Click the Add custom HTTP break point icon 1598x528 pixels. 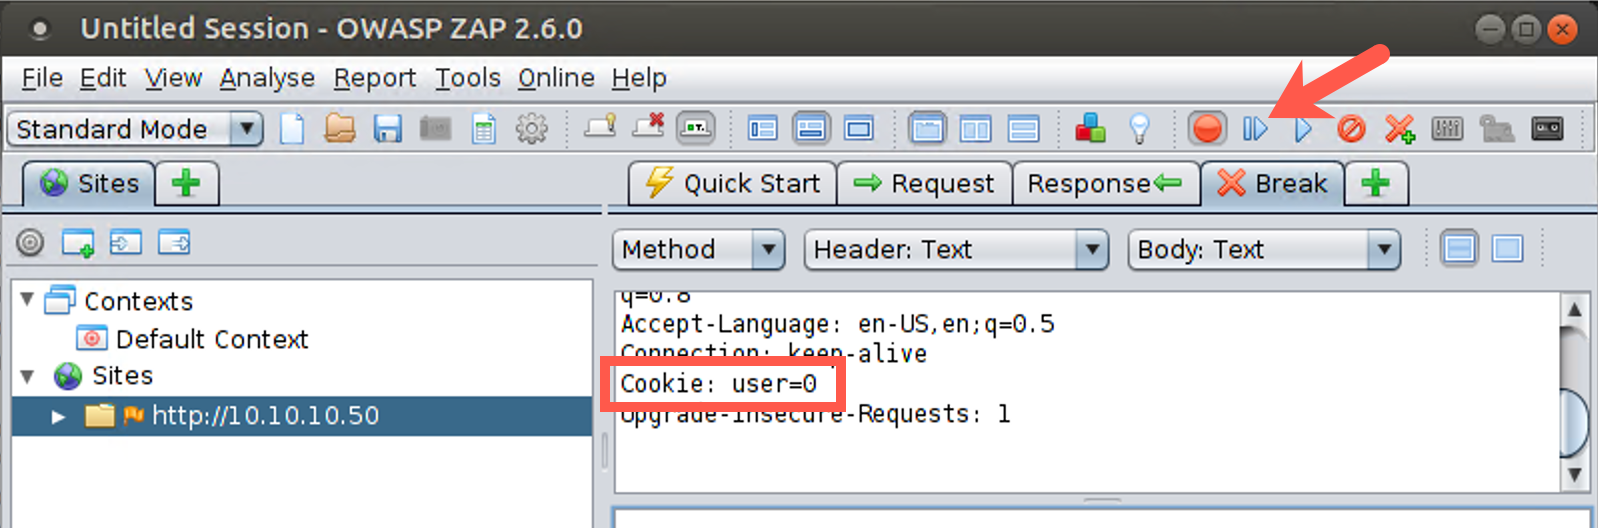(x=1399, y=129)
